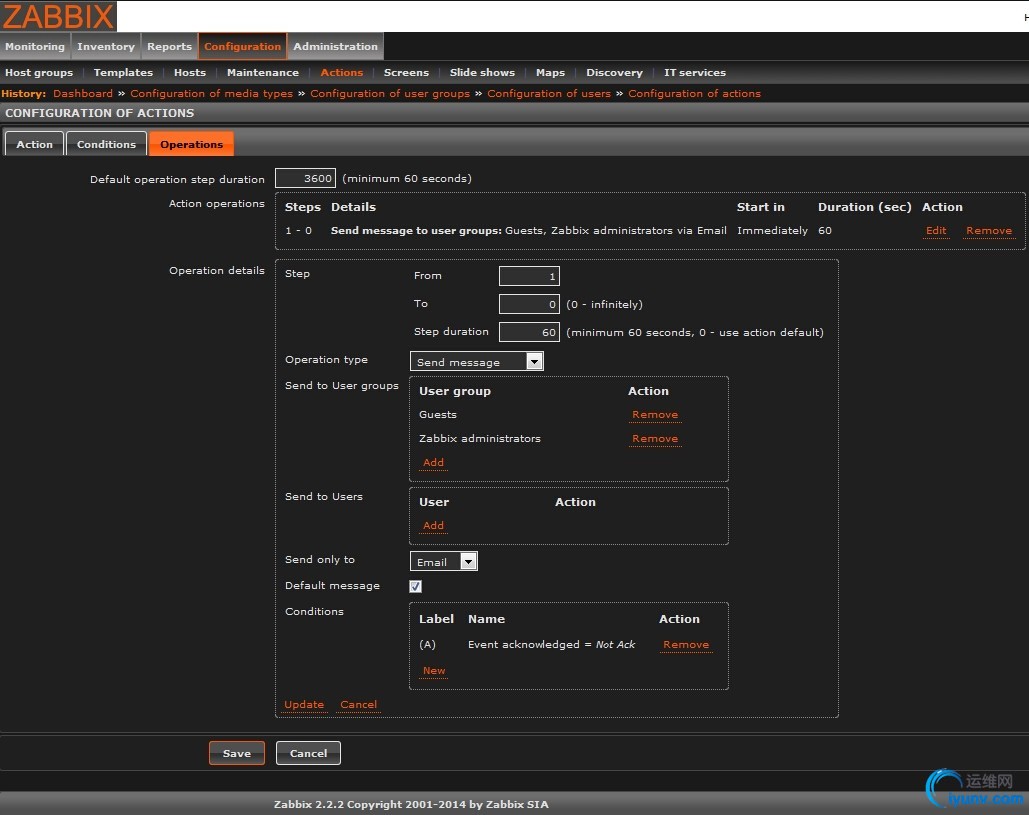Open the Operation type dropdown

pos(476,362)
